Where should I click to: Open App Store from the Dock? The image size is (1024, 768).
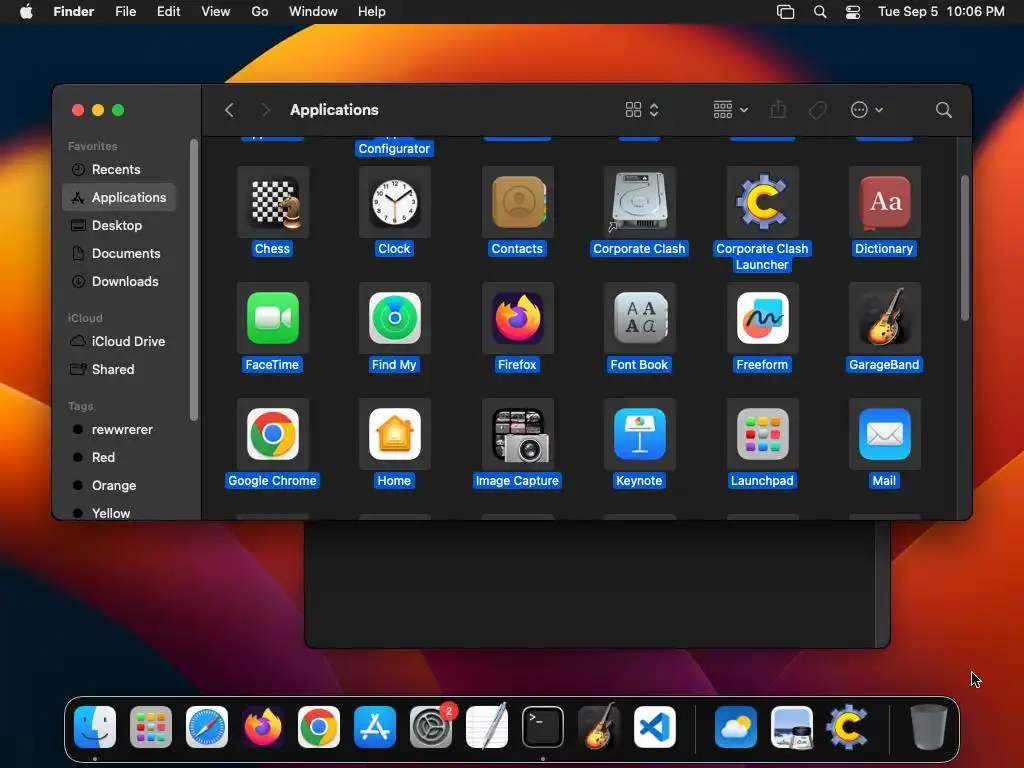click(375, 727)
